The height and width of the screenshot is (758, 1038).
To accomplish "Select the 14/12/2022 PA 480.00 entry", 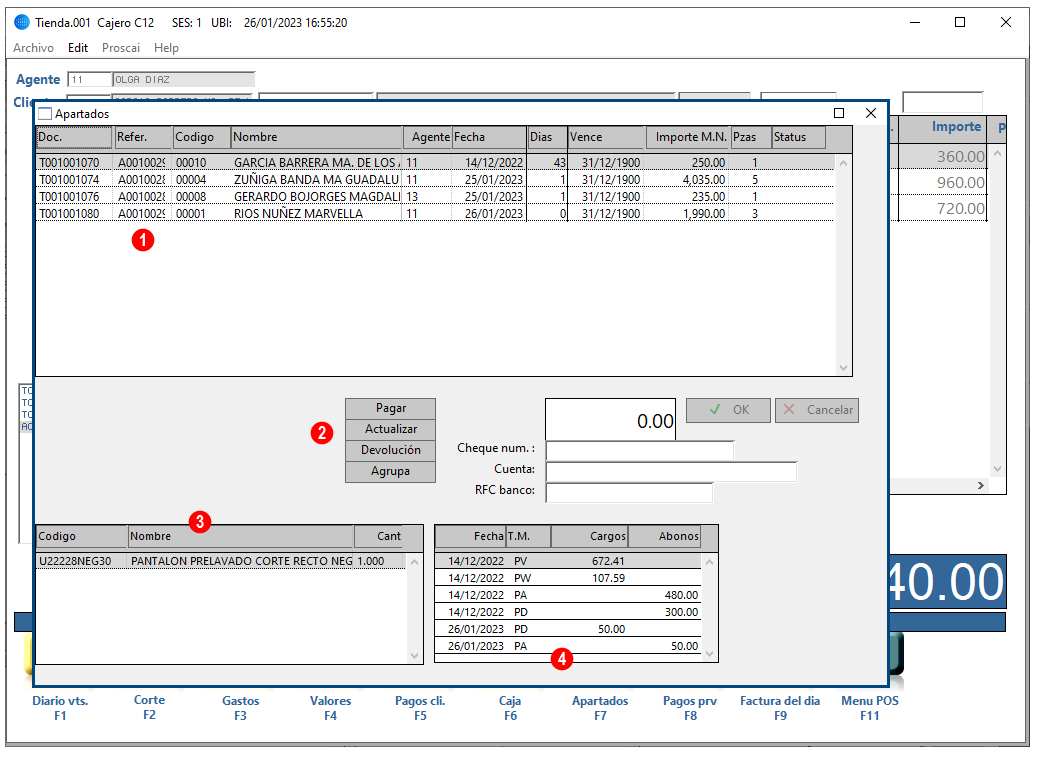I will (568, 595).
